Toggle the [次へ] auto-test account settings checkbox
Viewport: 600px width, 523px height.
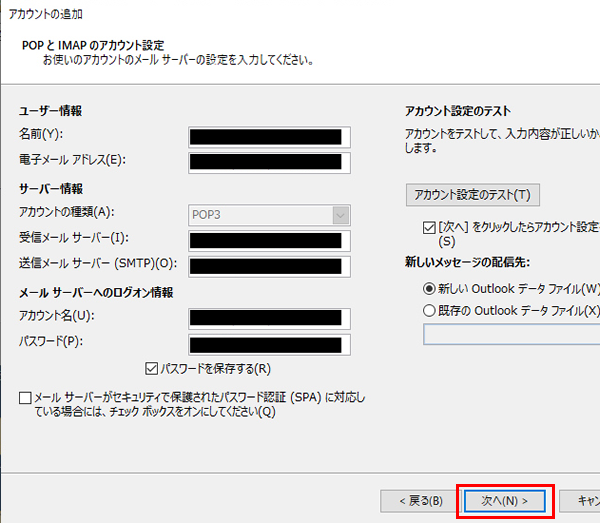pos(430,229)
